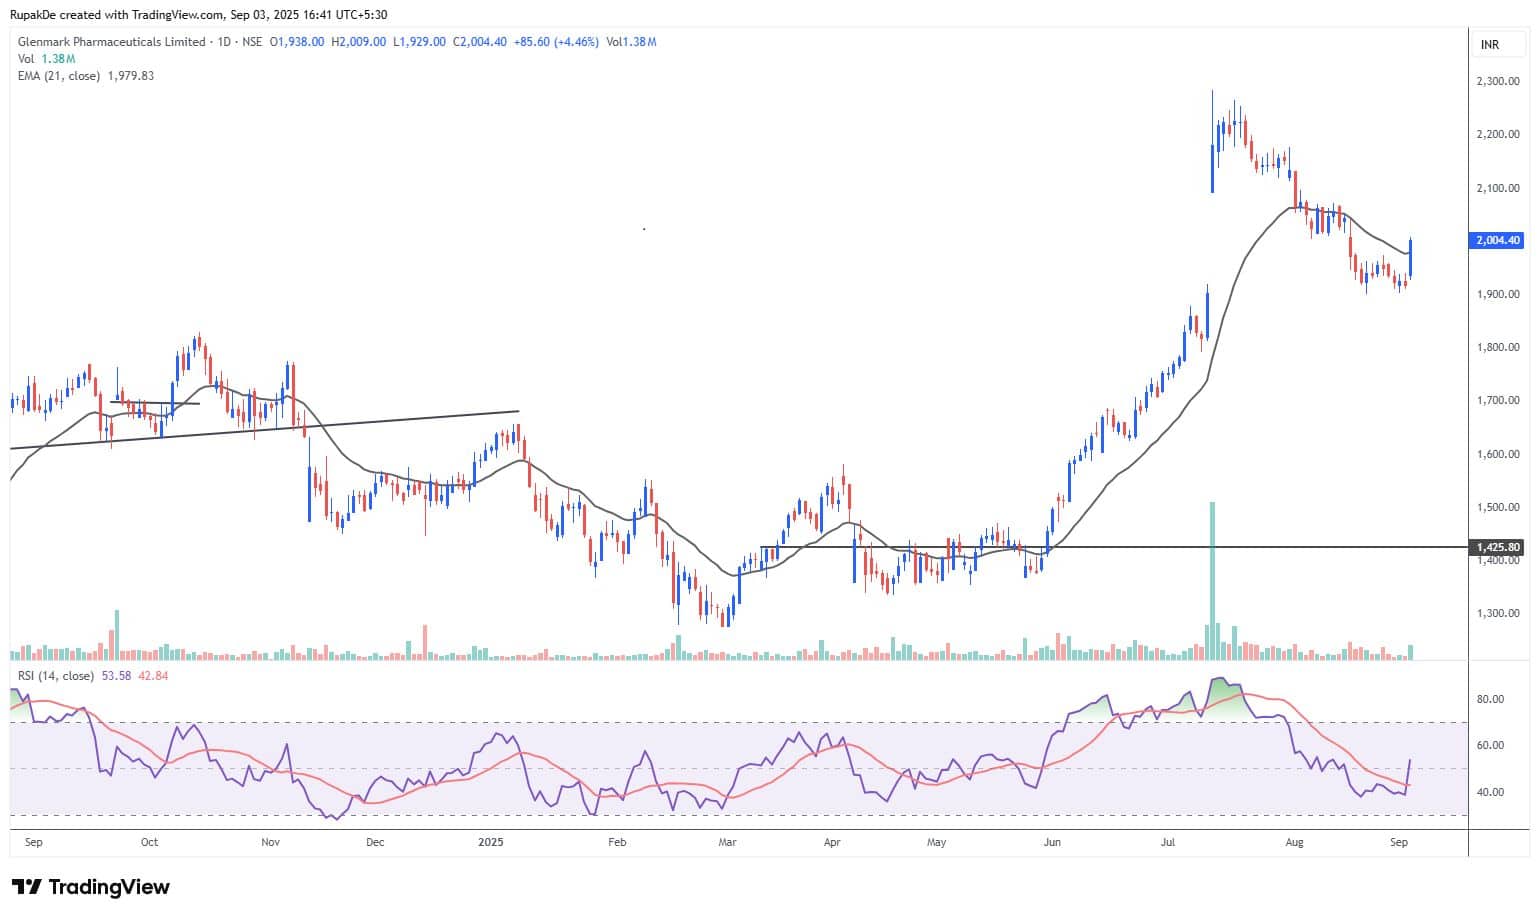Click the 1,600.00 price axis label
This screenshot has height=917, width=1540.
pos(1498,454)
